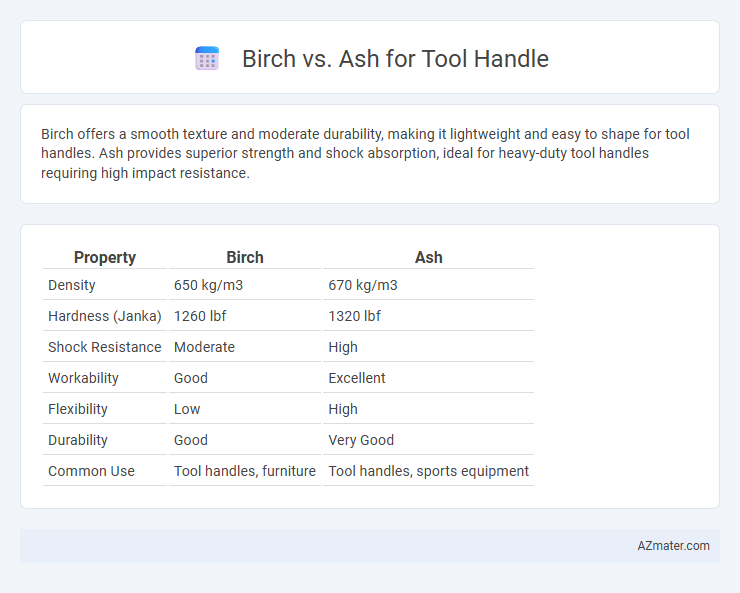This screenshot has width=740, height=593.
Task: Select the Property column header
Action: click(x=105, y=257)
